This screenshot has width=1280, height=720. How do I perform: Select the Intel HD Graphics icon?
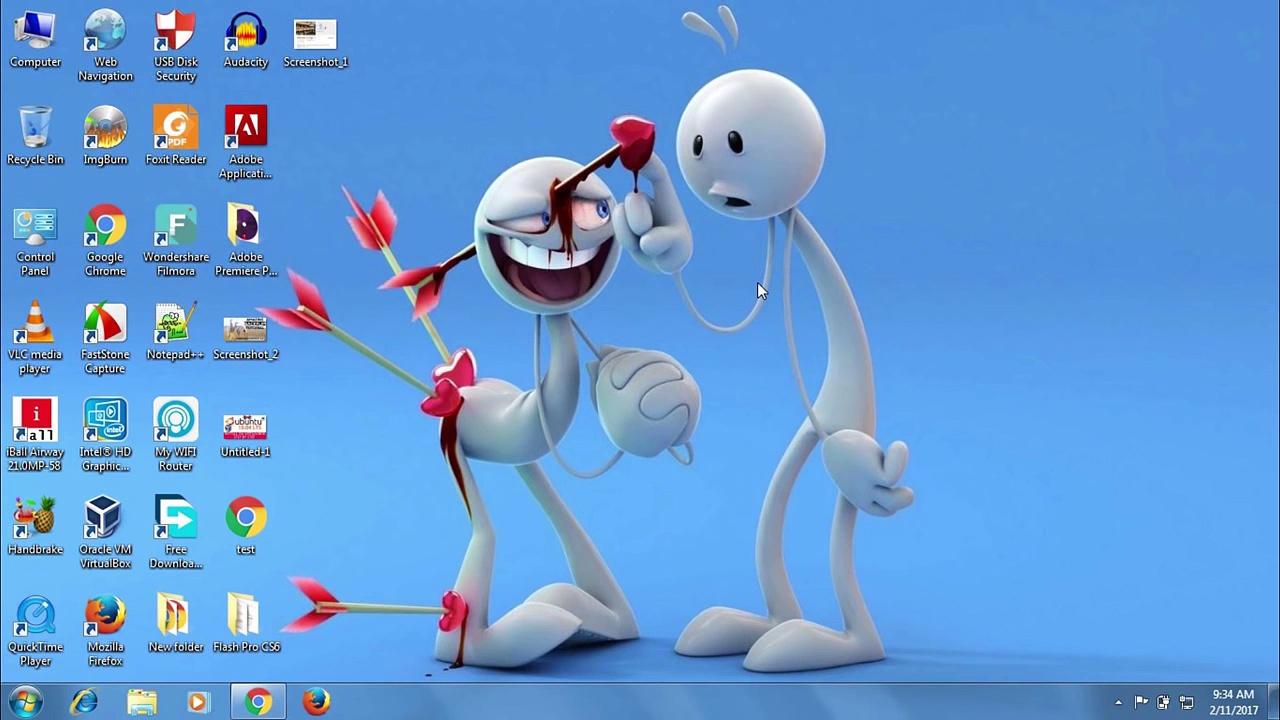click(105, 436)
